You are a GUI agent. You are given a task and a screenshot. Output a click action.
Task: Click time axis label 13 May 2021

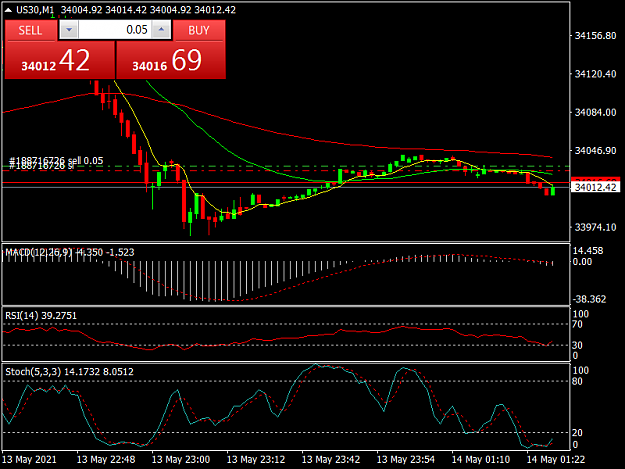pos(29,460)
